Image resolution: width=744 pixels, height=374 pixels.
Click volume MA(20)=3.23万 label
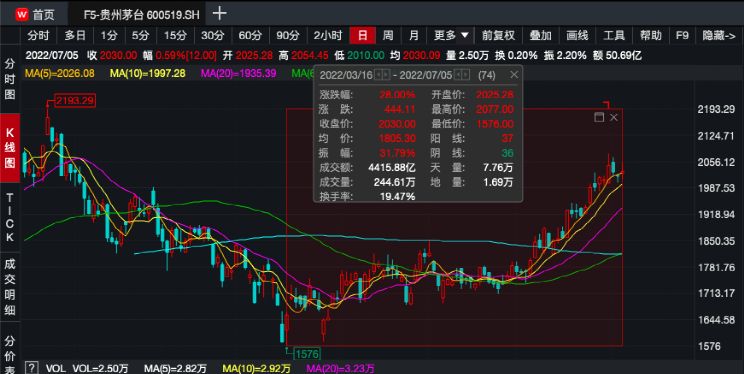340,368
